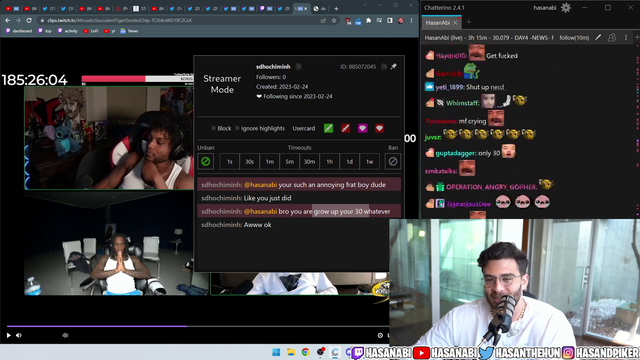Go back in Chrome
Viewport: 640px width, 360px height.
coord(8,20)
